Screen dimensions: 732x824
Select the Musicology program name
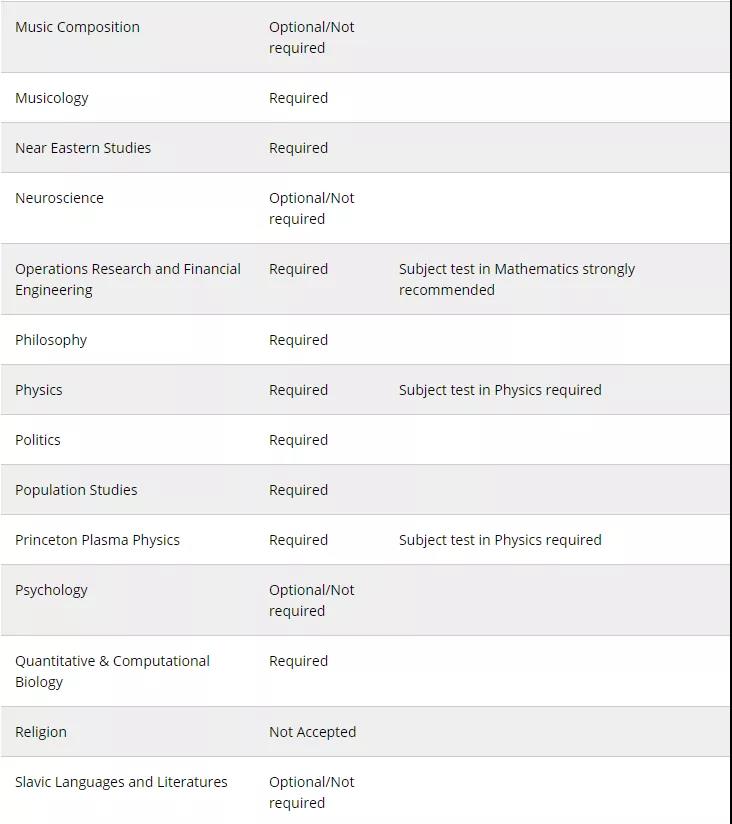pos(52,98)
